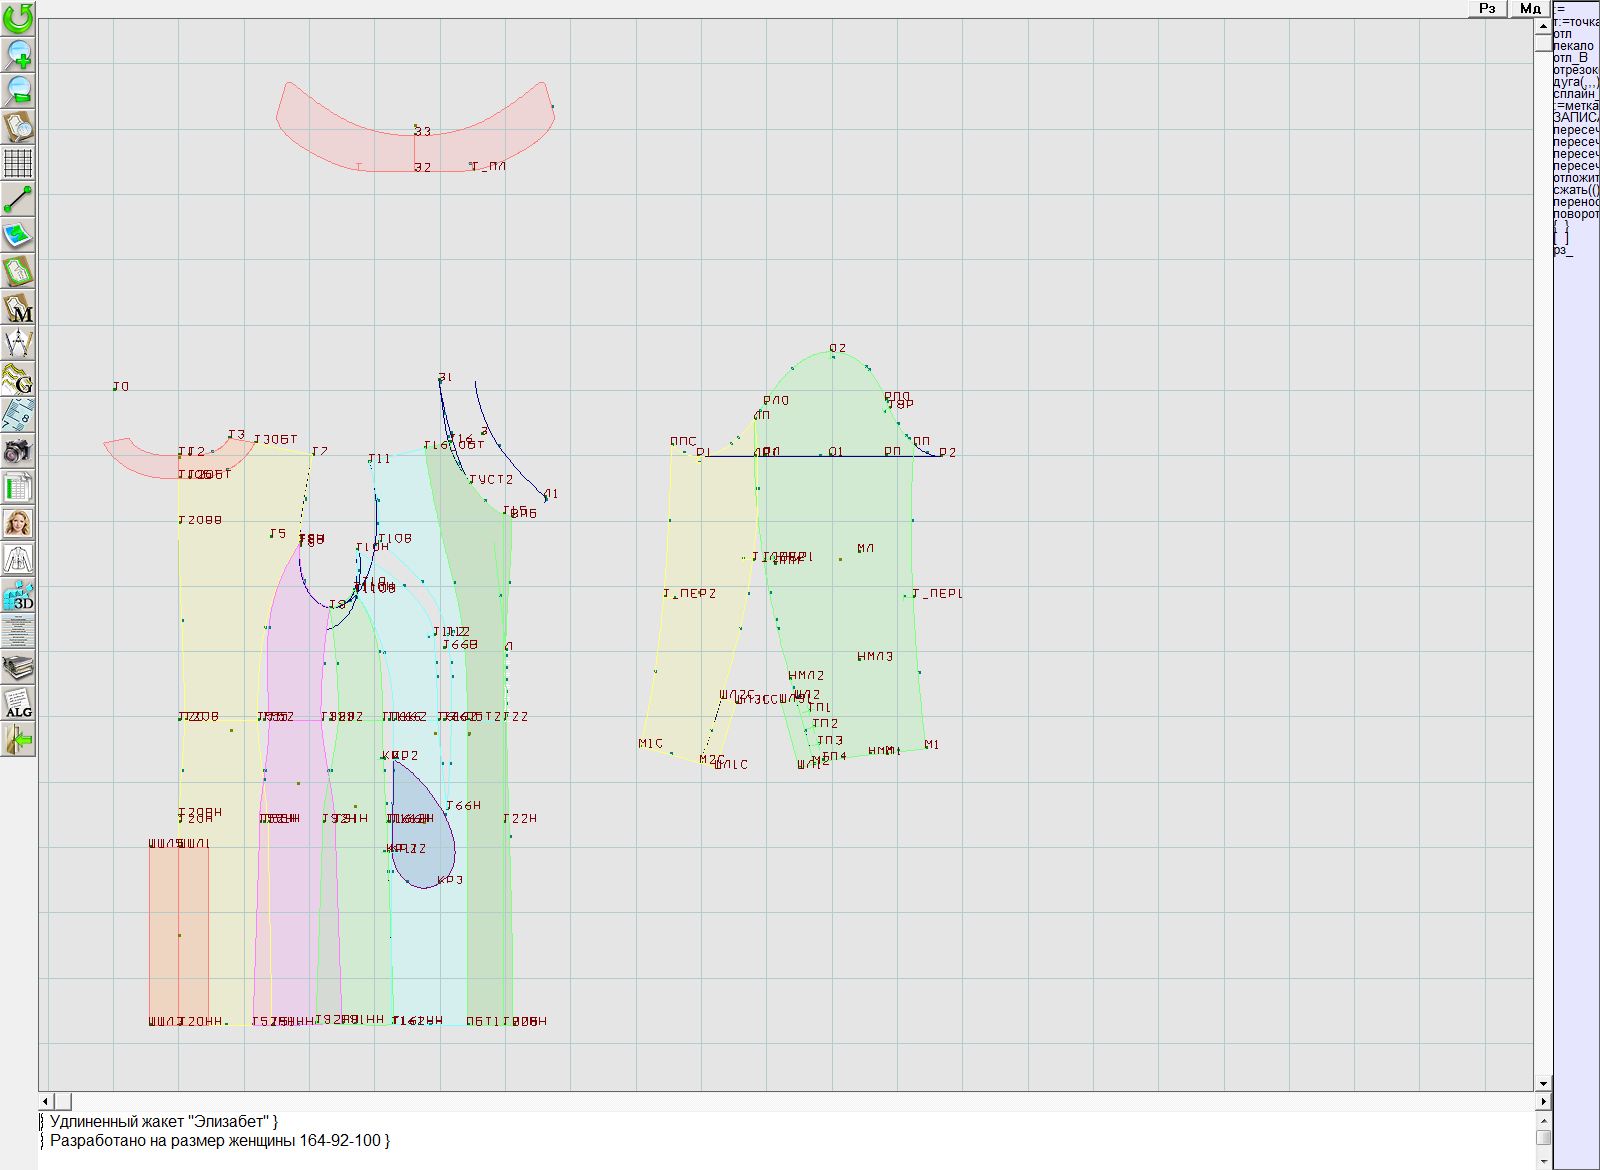Open the stacked books library icon
Viewport: 1600px width, 1170px height.
coord(18,667)
